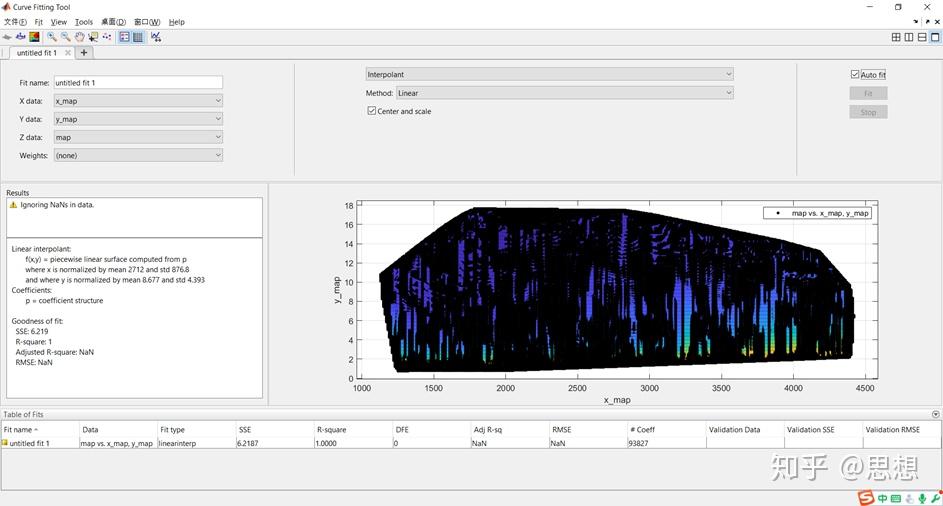
Task: Open the contour plot icon in toolbar
Action: [x=34, y=37]
